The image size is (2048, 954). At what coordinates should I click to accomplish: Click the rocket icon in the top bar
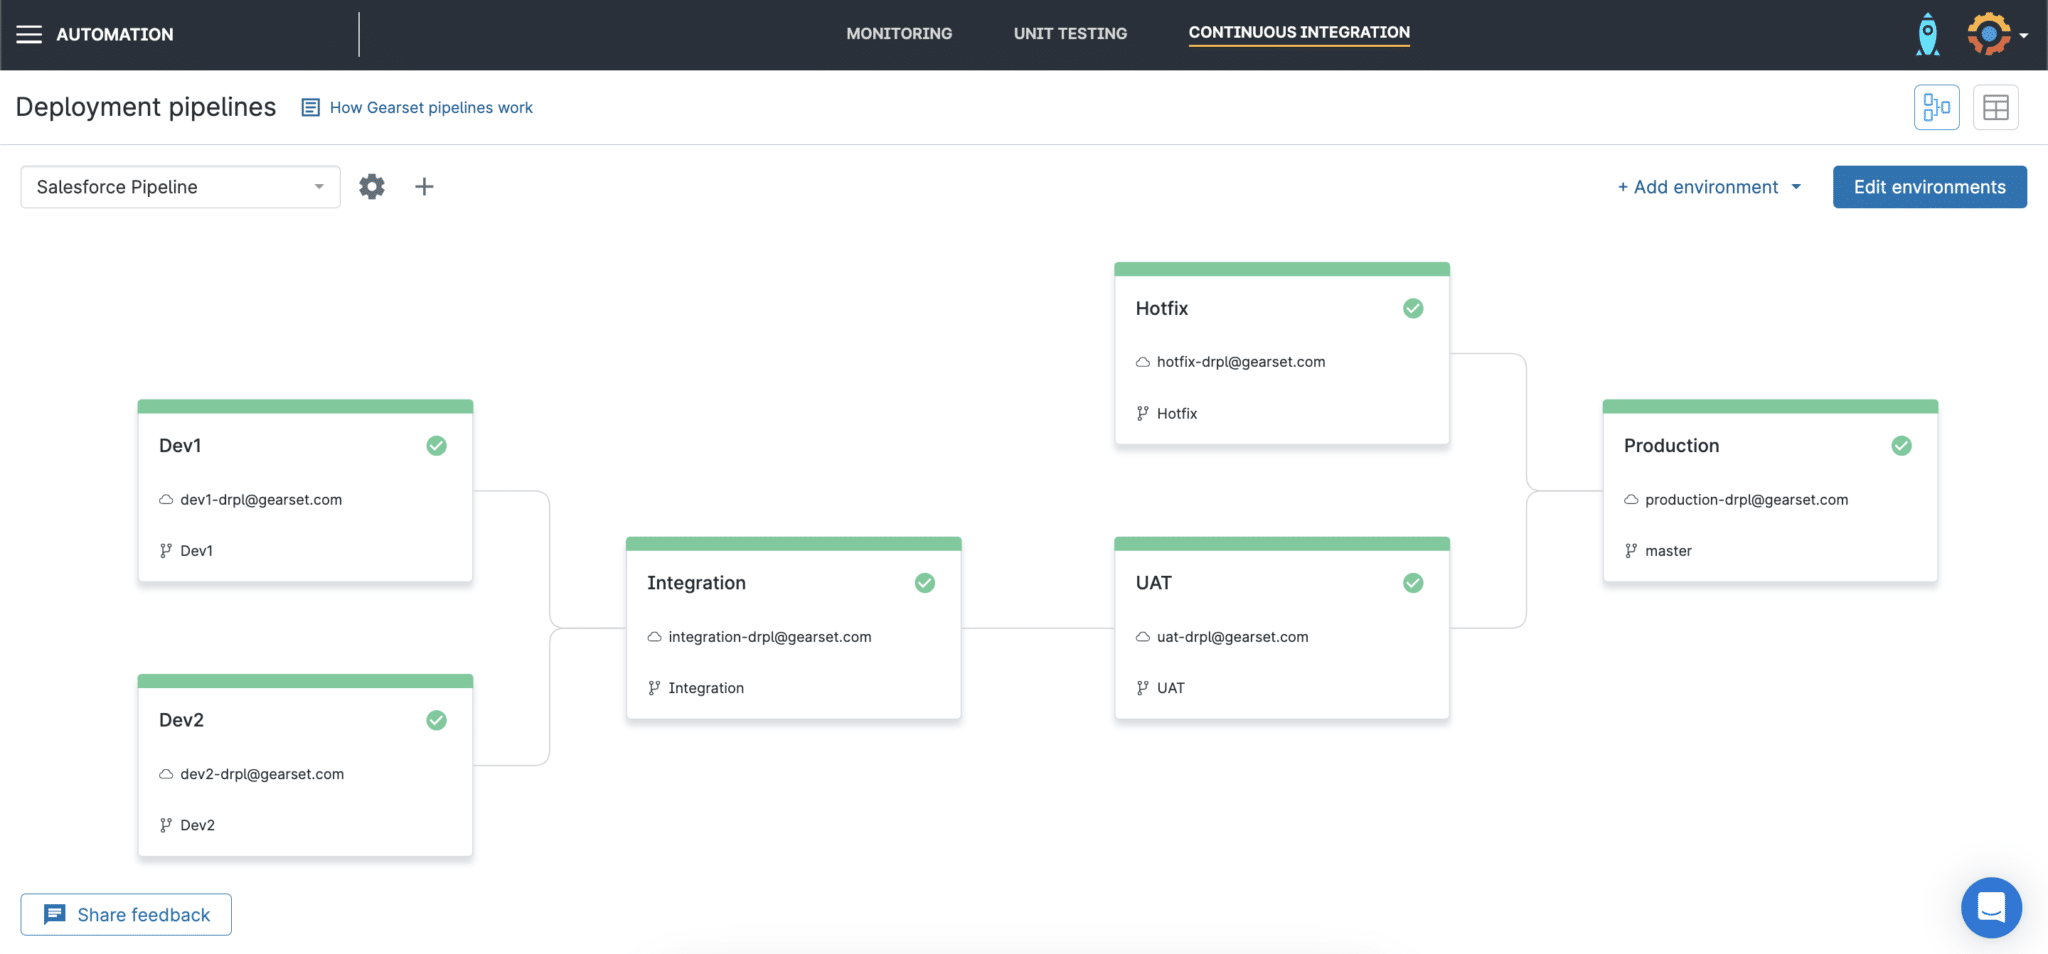coord(1926,33)
